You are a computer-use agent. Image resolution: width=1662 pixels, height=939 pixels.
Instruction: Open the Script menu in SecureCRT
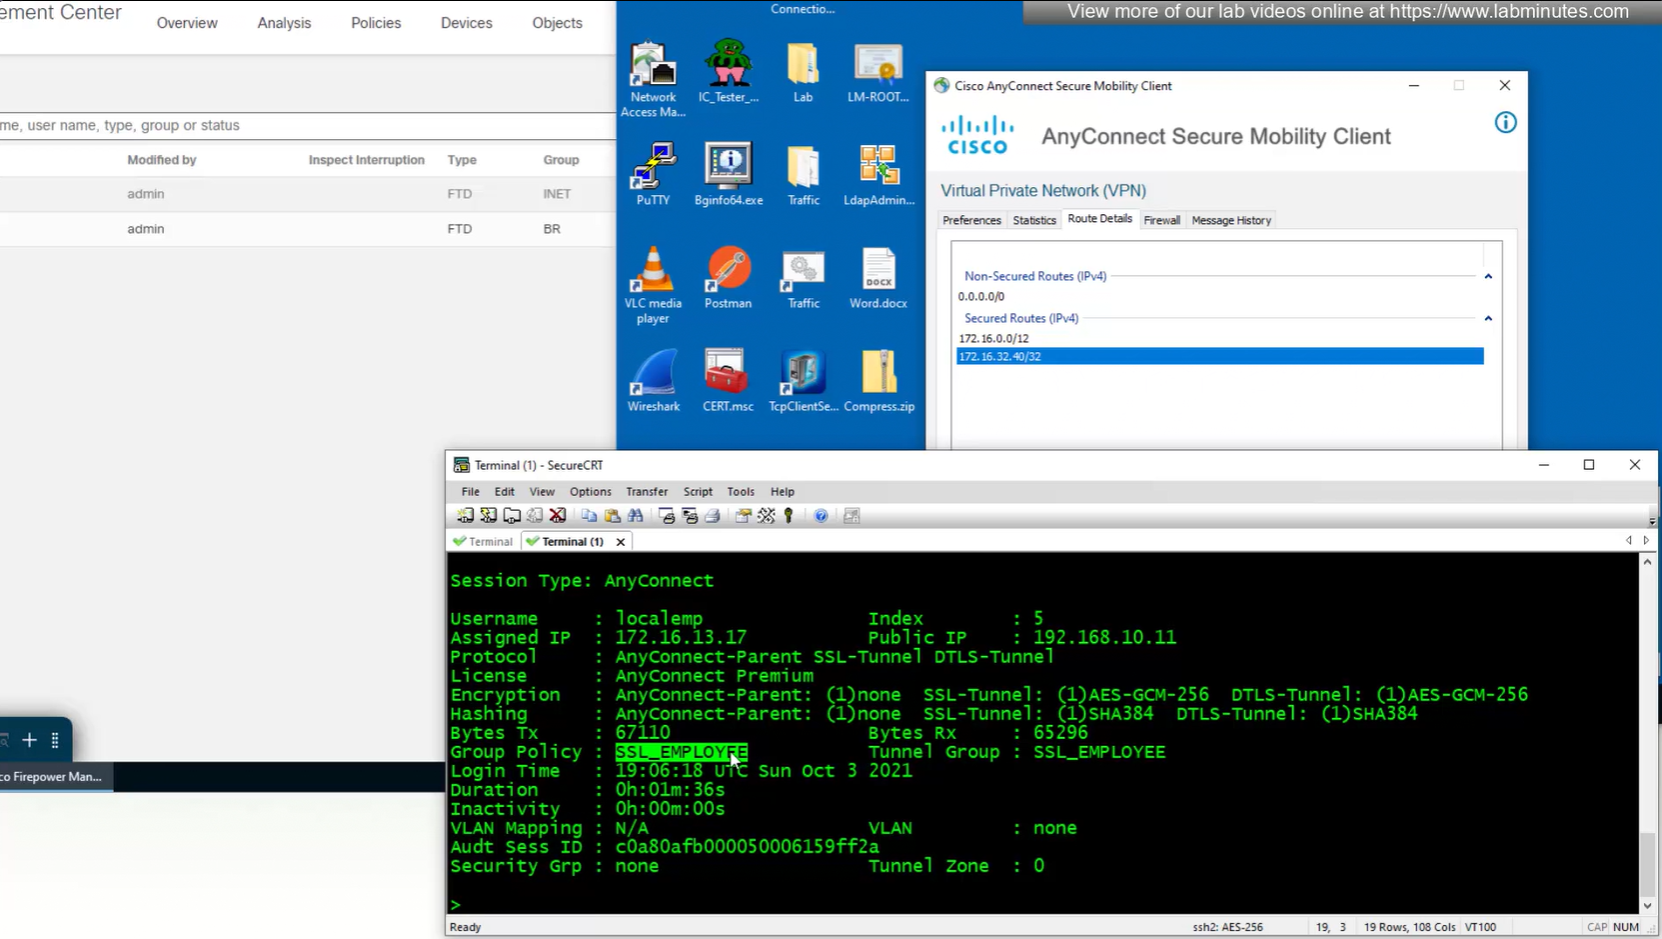697,492
